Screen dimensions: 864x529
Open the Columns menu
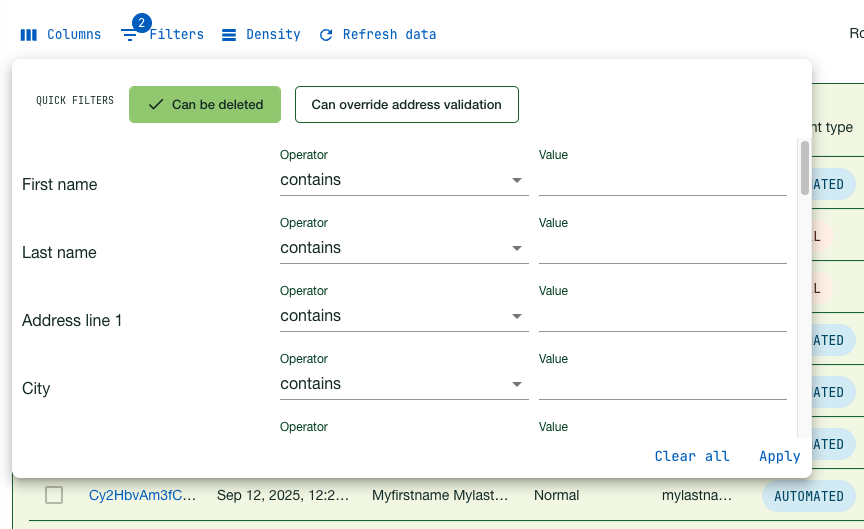pos(61,35)
